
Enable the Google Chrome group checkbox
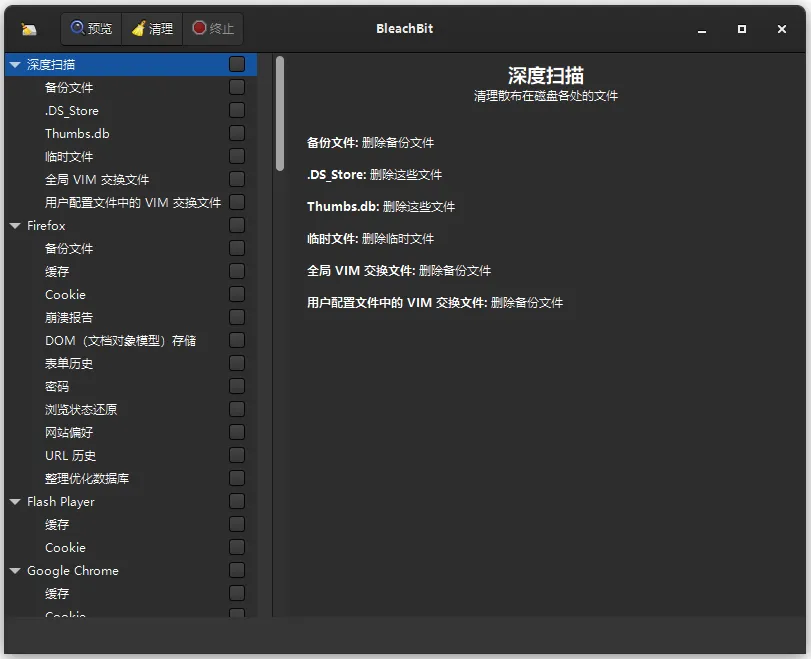tap(237, 570)
